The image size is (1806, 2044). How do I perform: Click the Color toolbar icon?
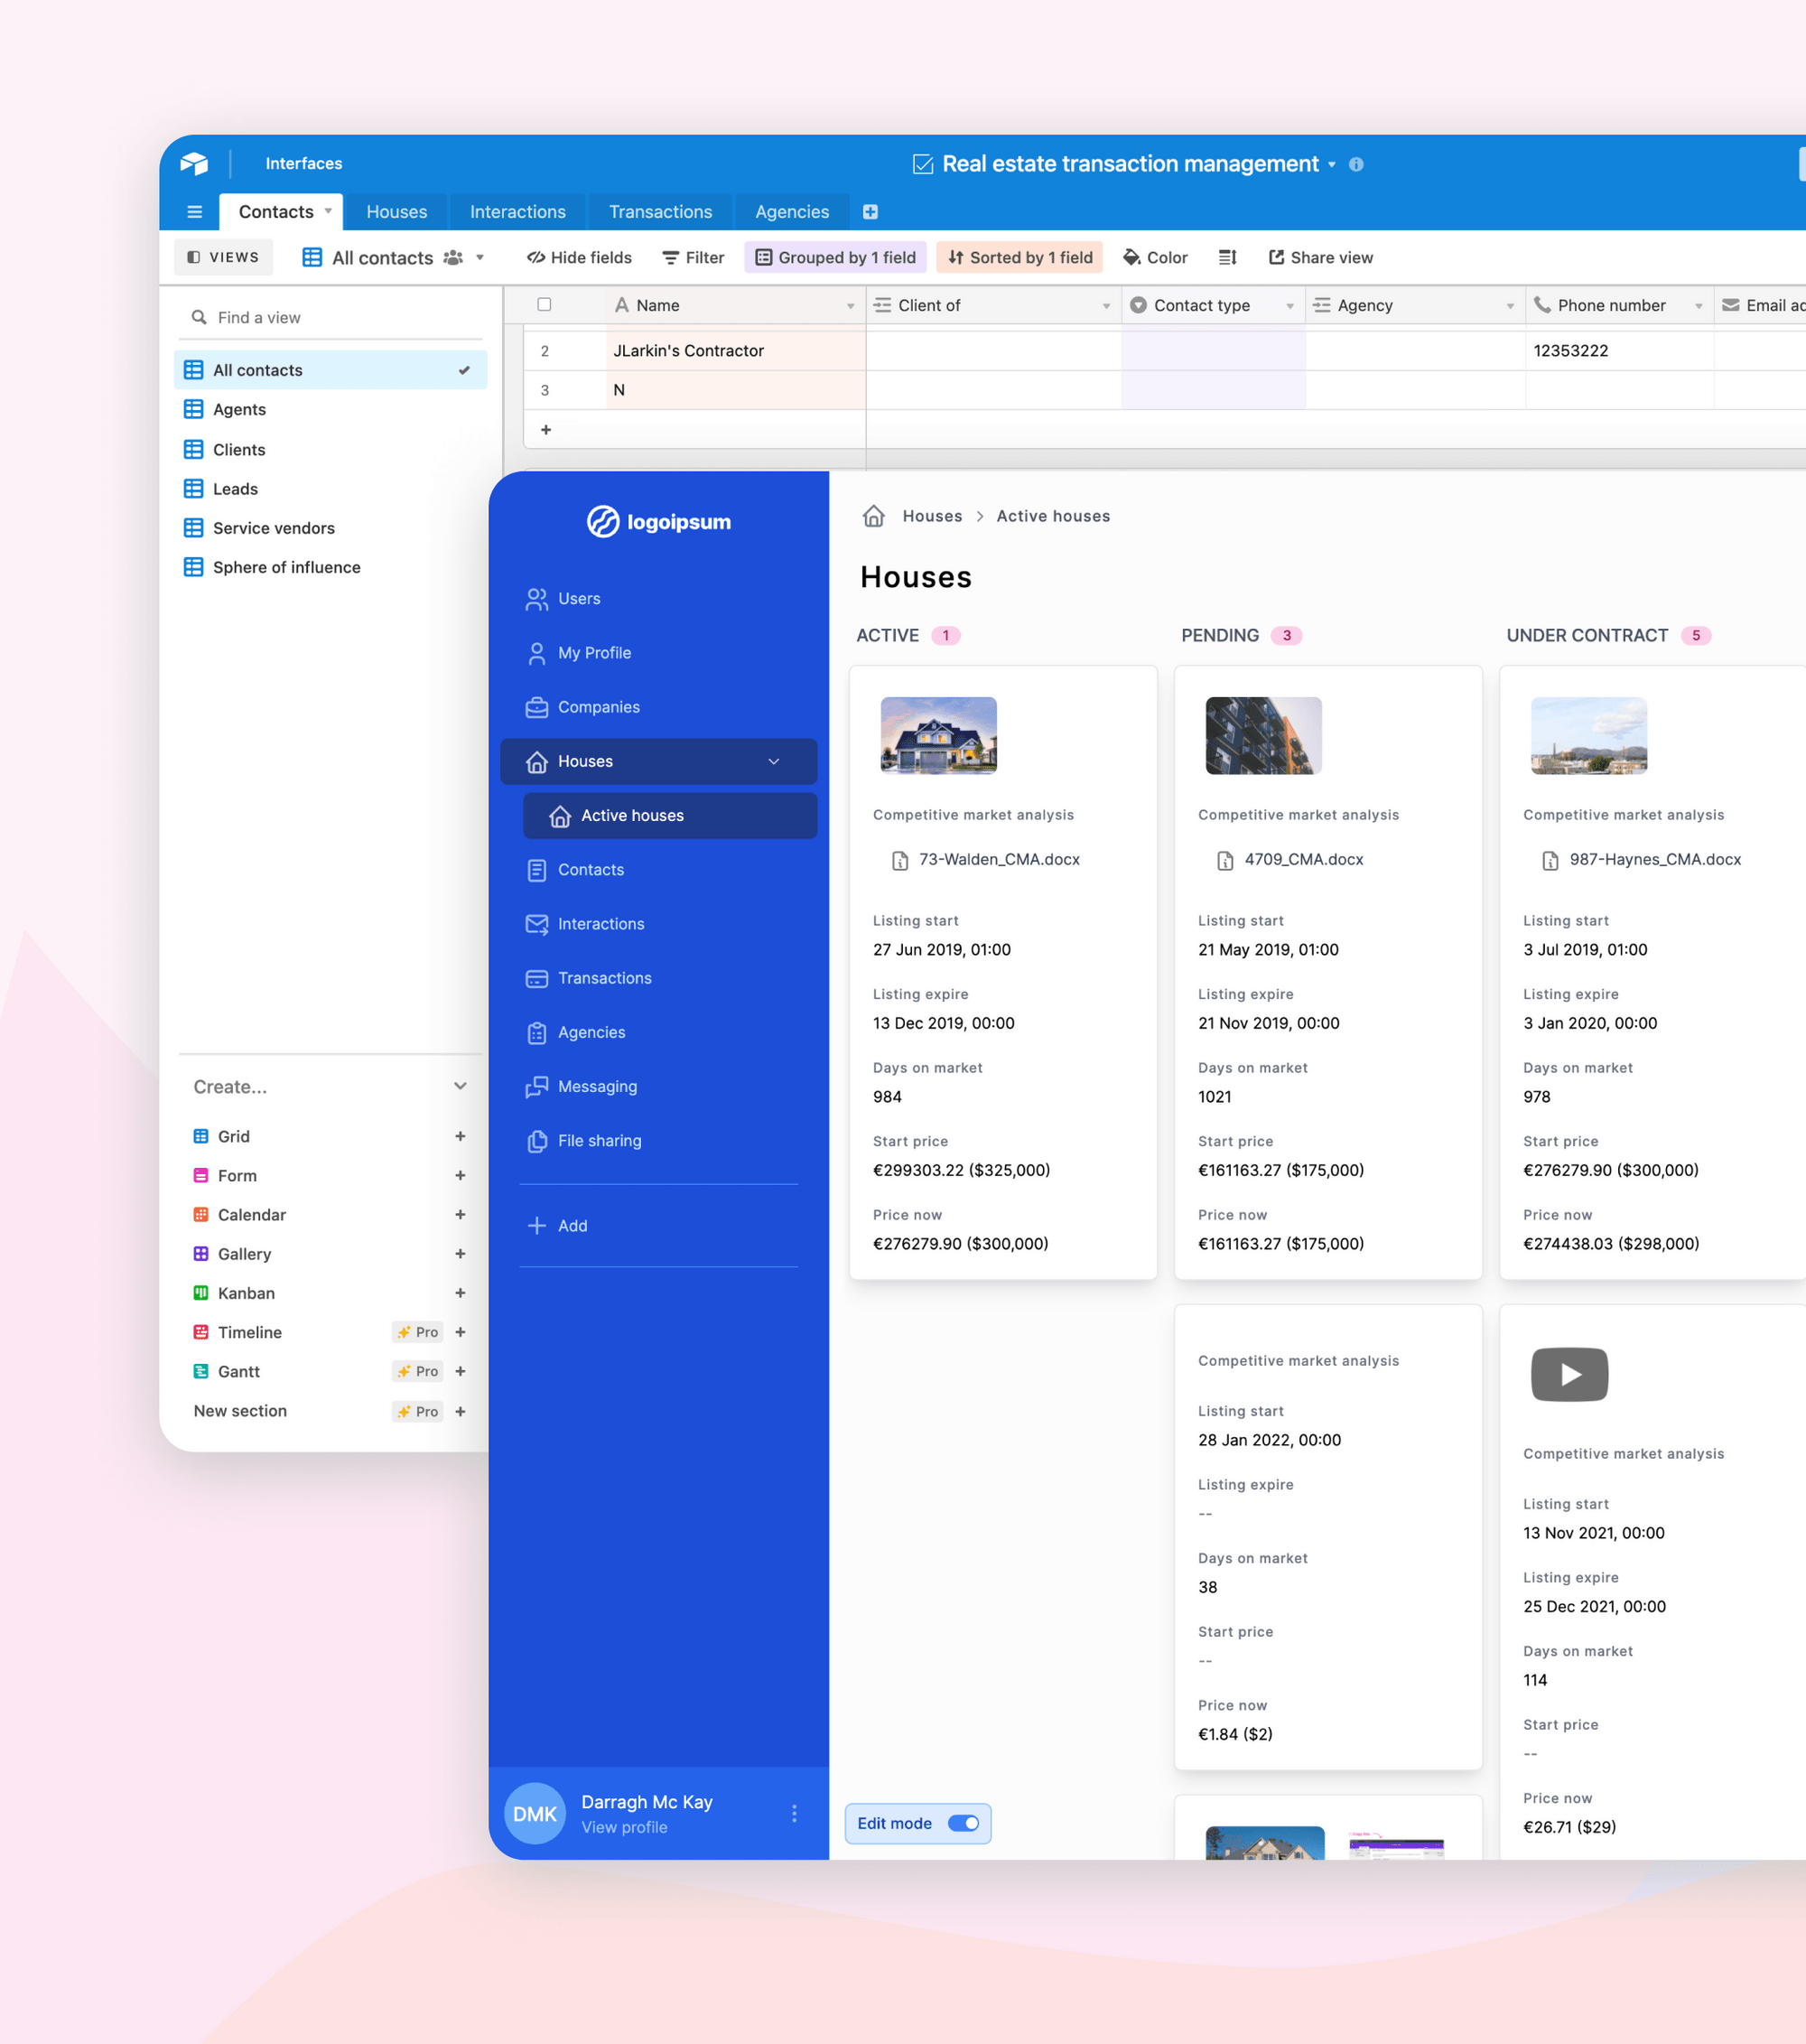point(1155,257)
